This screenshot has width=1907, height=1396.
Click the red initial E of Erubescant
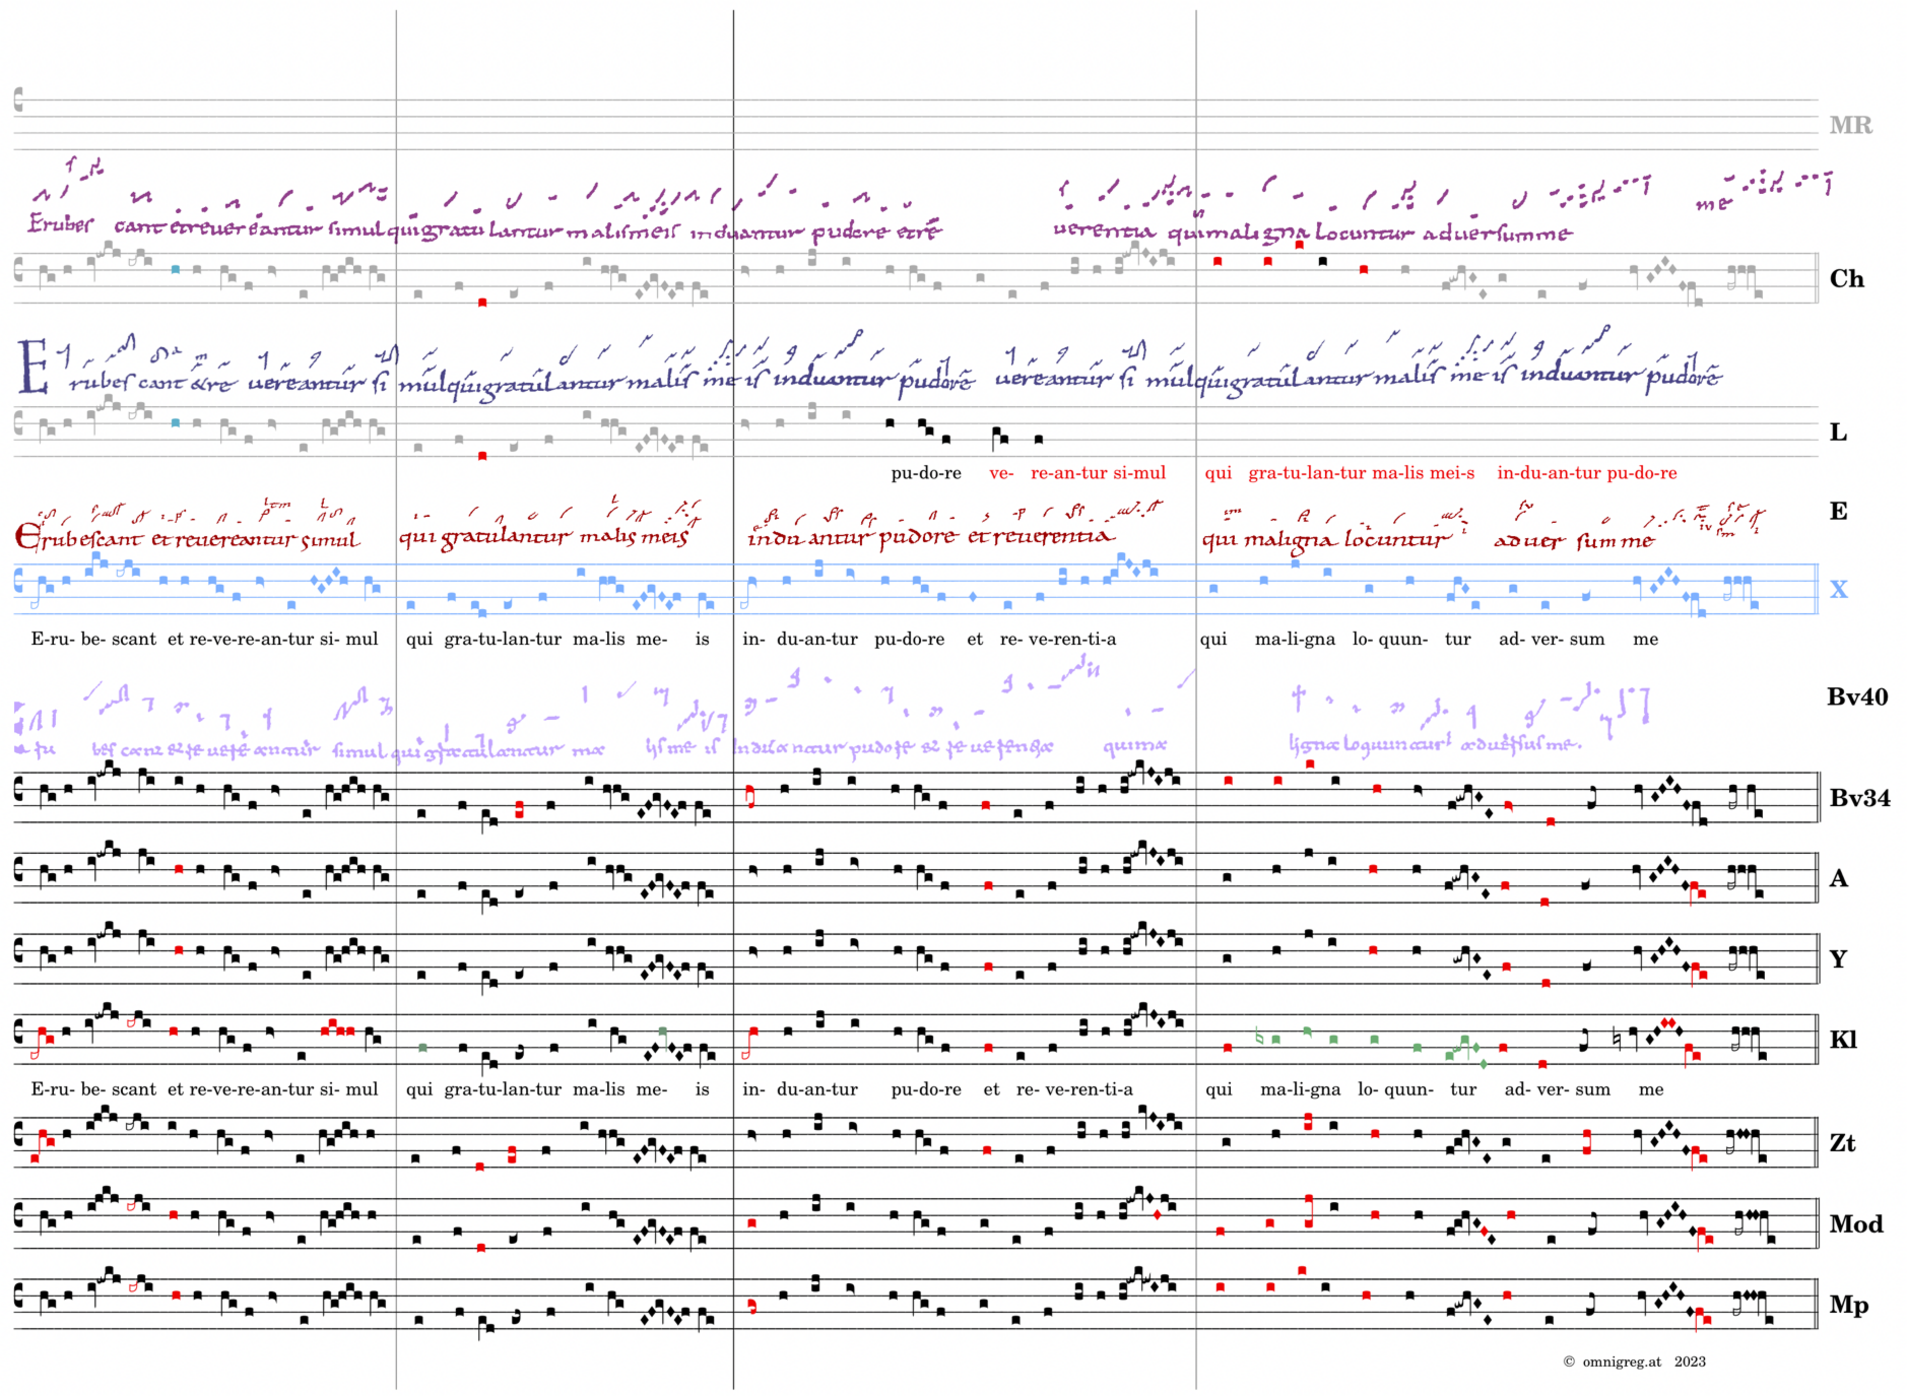point(27,538)
